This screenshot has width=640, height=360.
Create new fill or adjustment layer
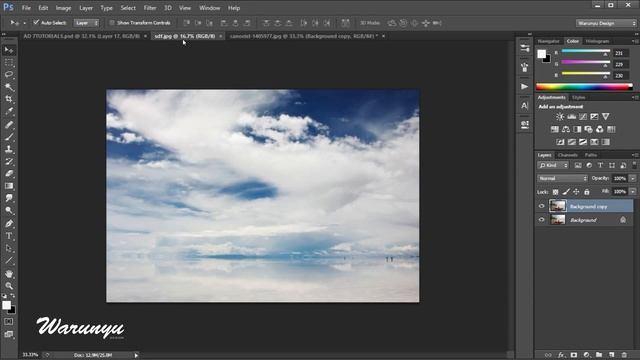point(587,355)
